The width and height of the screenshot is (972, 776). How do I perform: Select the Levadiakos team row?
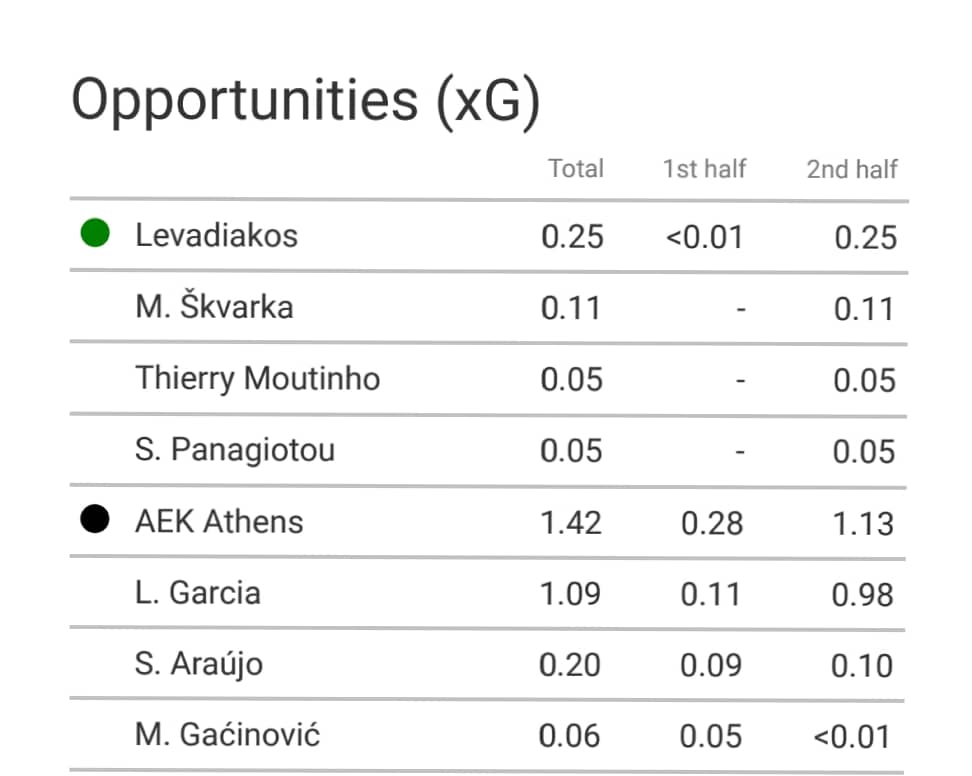488,236
